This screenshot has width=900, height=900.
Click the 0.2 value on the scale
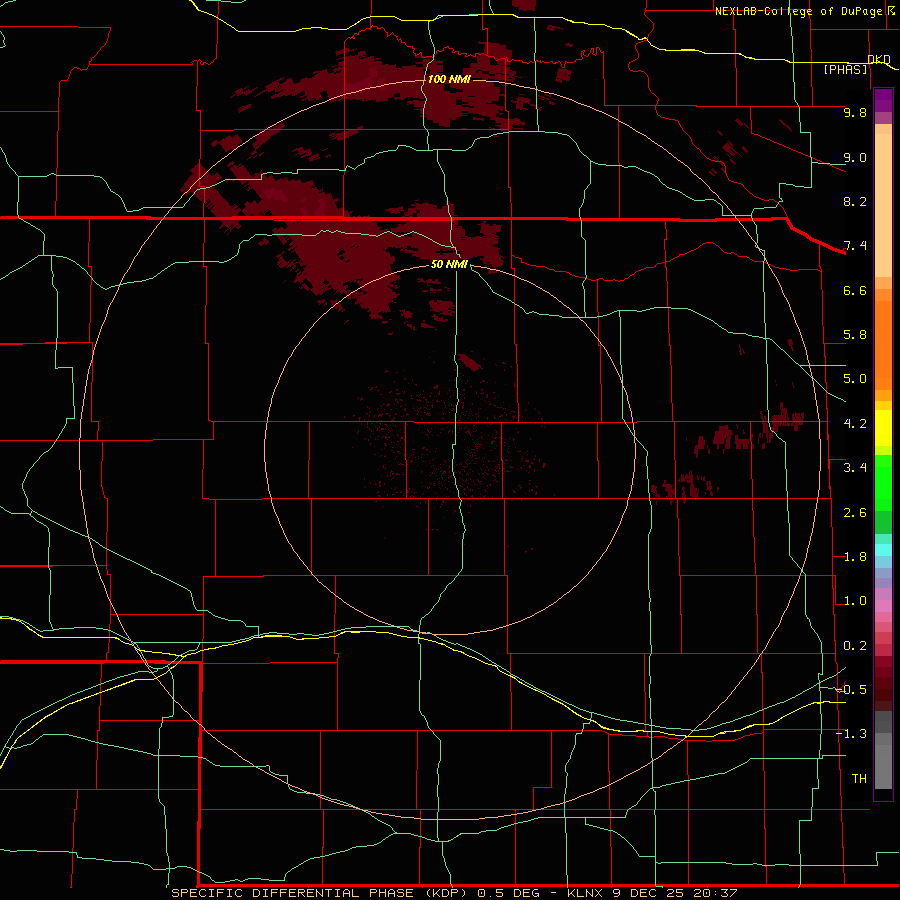pos(855,646)
